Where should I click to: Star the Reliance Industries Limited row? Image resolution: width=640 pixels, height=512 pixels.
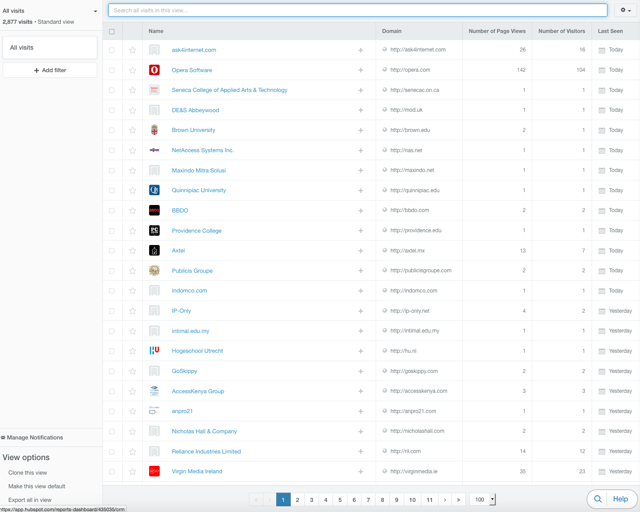[x=132, y=452]
